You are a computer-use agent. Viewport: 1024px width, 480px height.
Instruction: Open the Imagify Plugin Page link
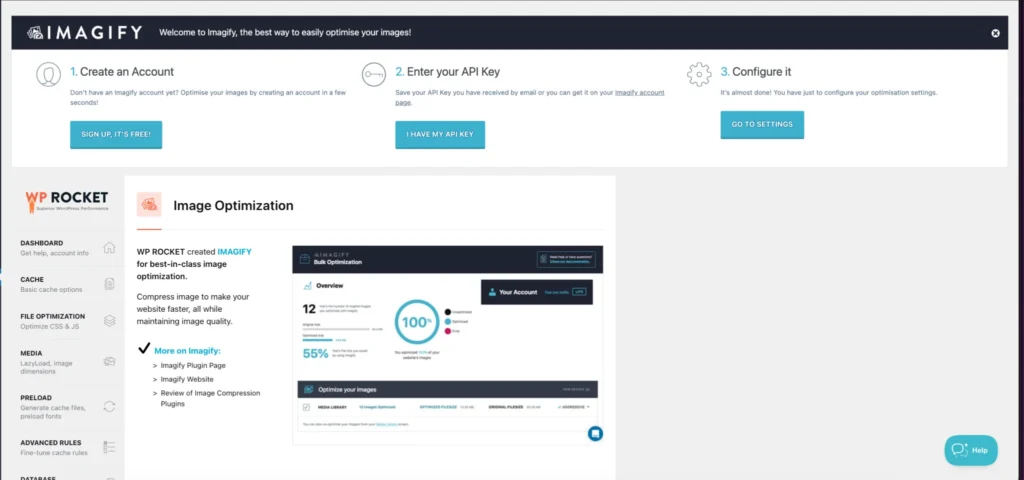(195, 367)
